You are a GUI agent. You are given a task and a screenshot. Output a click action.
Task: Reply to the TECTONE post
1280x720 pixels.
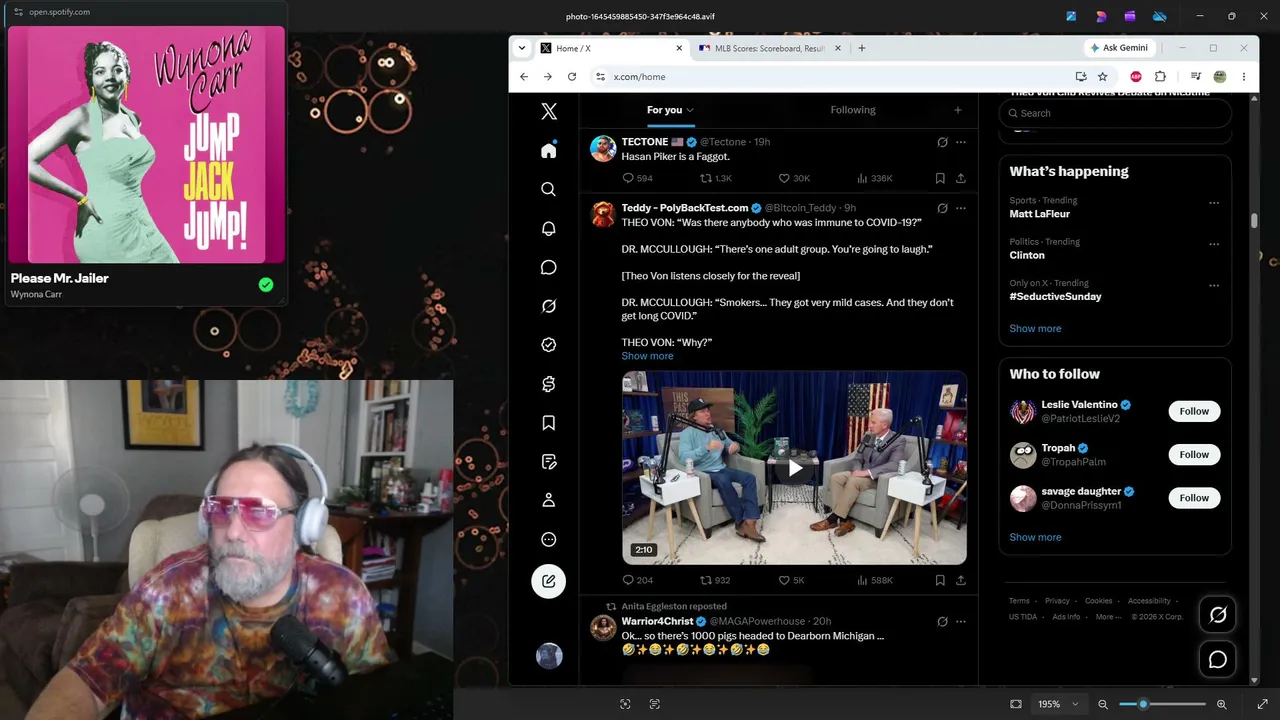[637, 178]
